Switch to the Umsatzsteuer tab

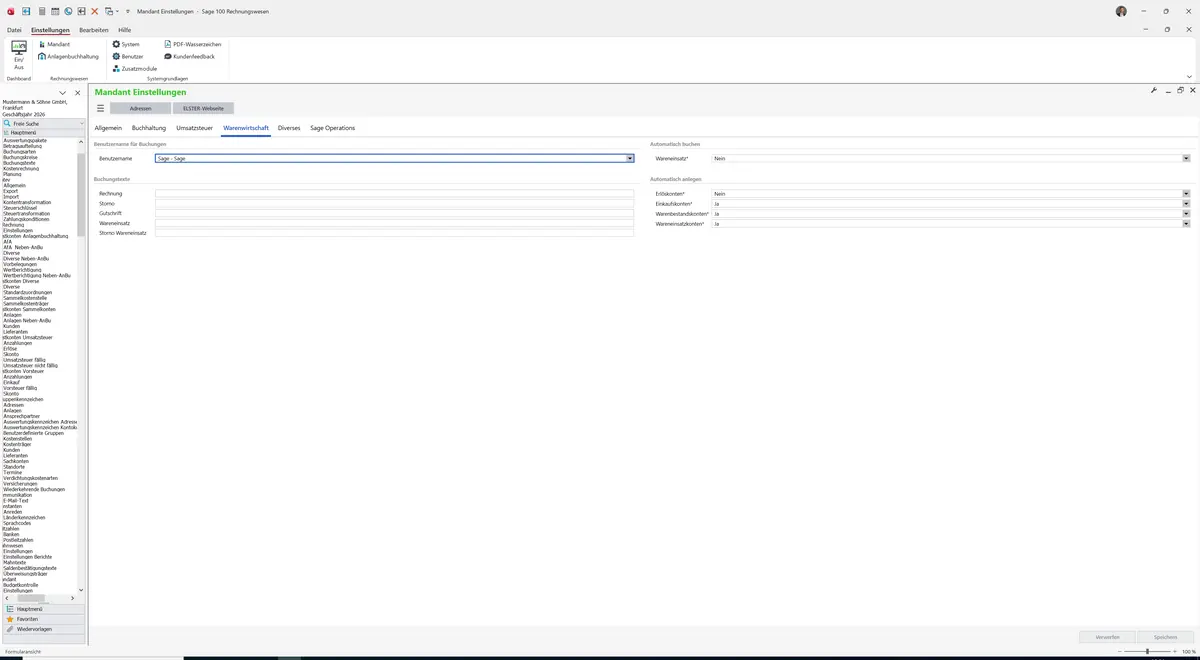pyautogui.click(x=194, y=128)
